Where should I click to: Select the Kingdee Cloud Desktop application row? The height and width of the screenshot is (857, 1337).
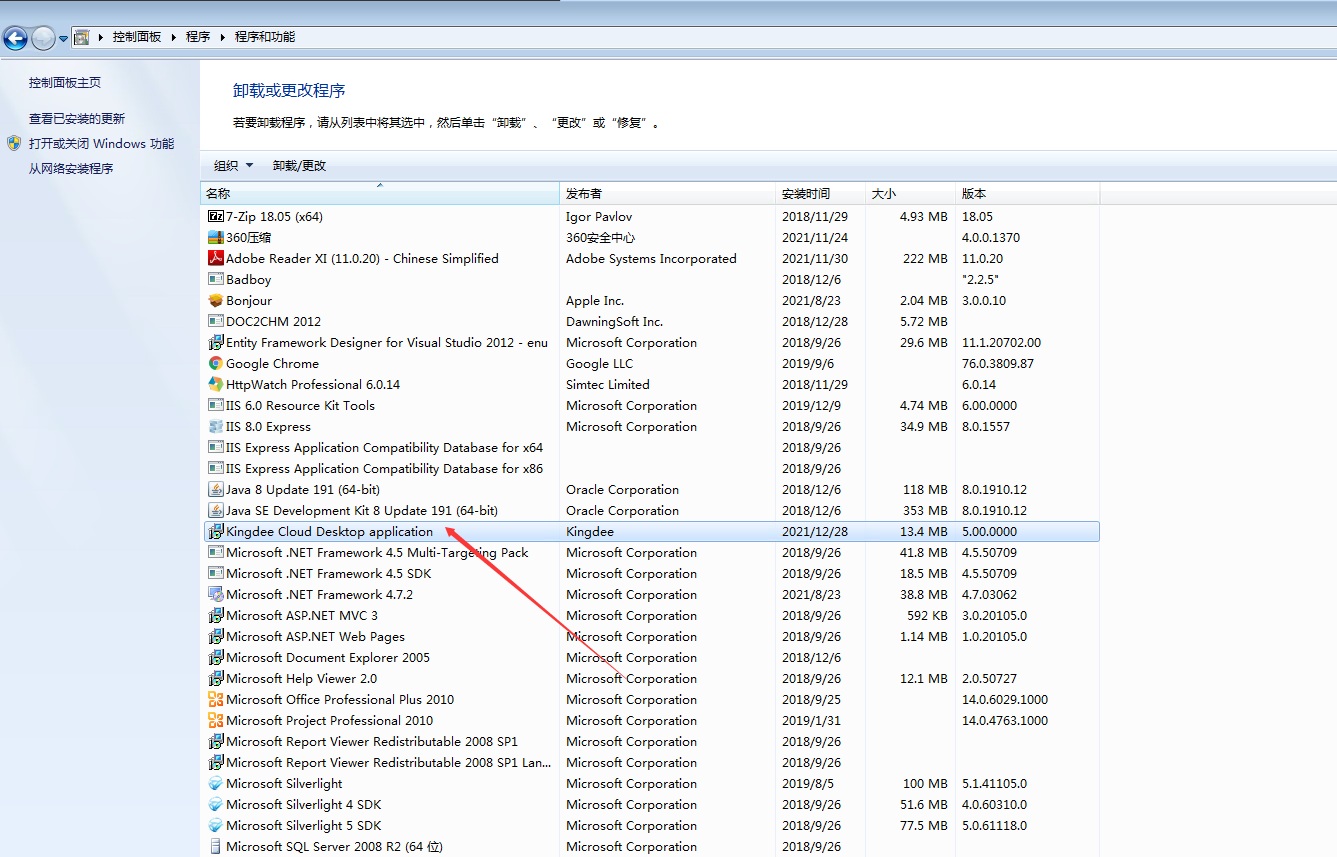pyautogui.click(x=330, y=531)
